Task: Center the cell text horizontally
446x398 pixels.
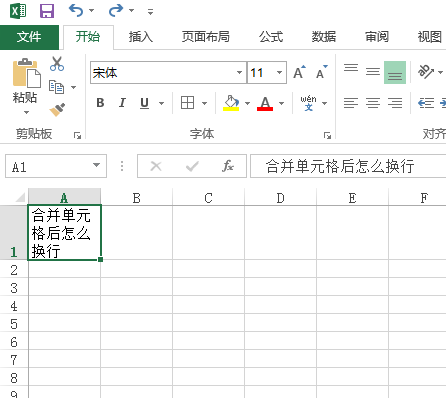Action: point(373,103)
